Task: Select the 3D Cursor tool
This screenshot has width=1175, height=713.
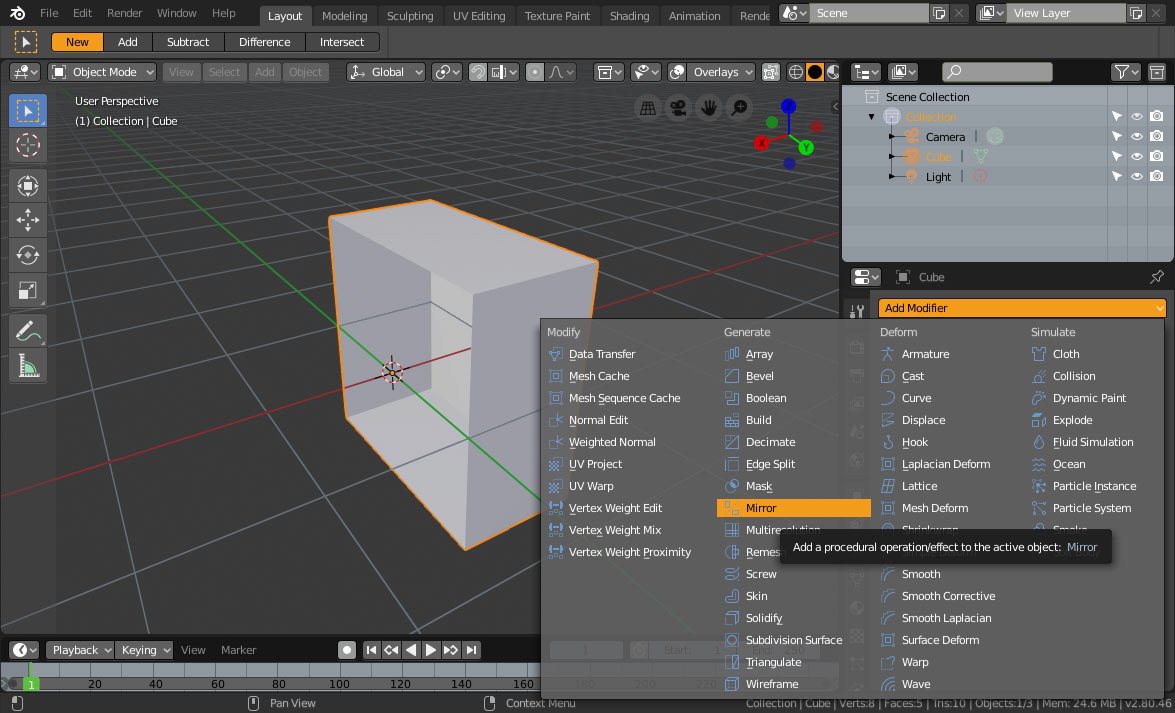Action: [x=28, y=145]
